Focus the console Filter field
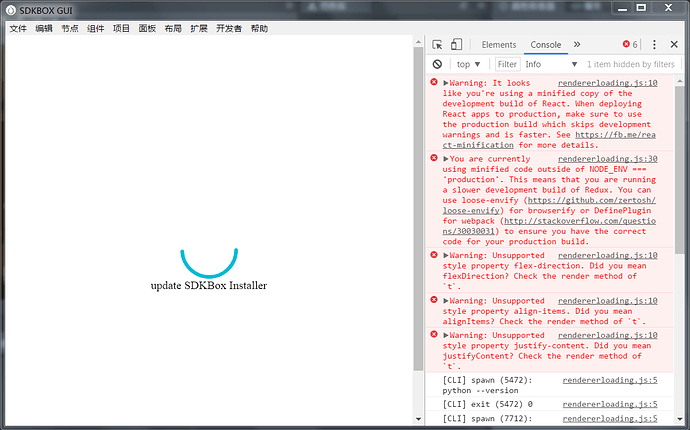This screenshot has height=430, width=690. [x=507, y=64]
